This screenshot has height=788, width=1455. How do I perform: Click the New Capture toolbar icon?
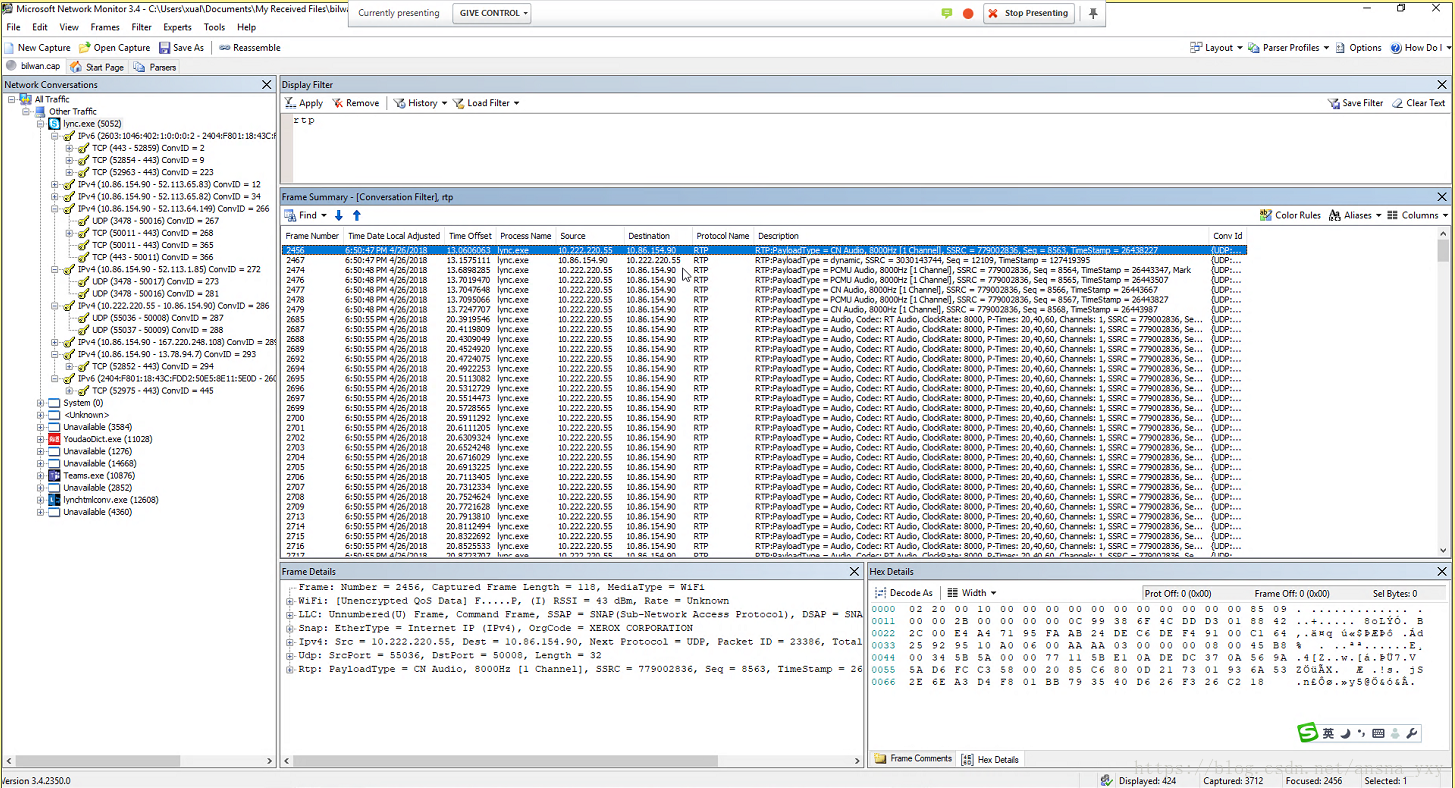(10, 48)
